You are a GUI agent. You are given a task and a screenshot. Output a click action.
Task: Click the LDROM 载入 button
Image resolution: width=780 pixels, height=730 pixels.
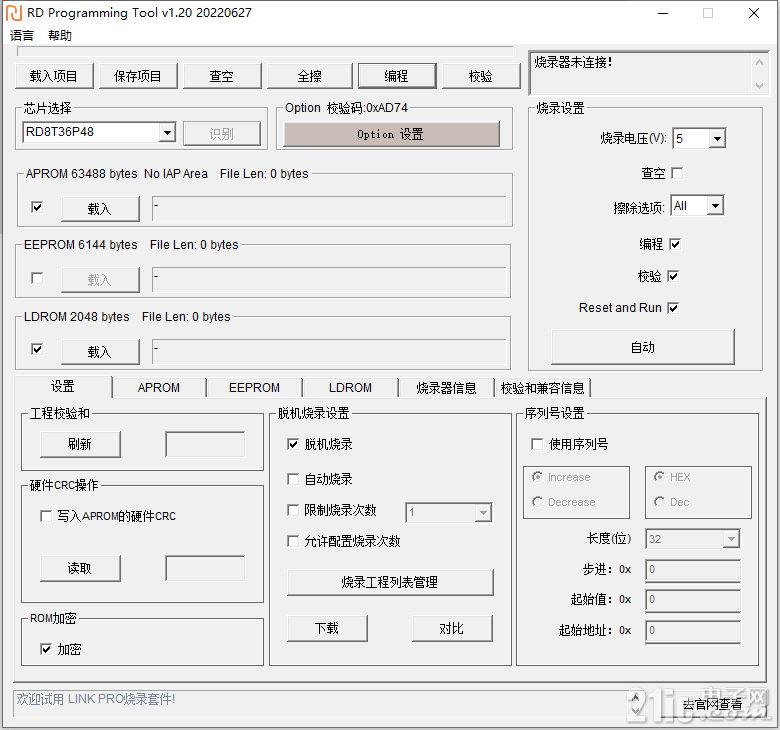(100, 352)
